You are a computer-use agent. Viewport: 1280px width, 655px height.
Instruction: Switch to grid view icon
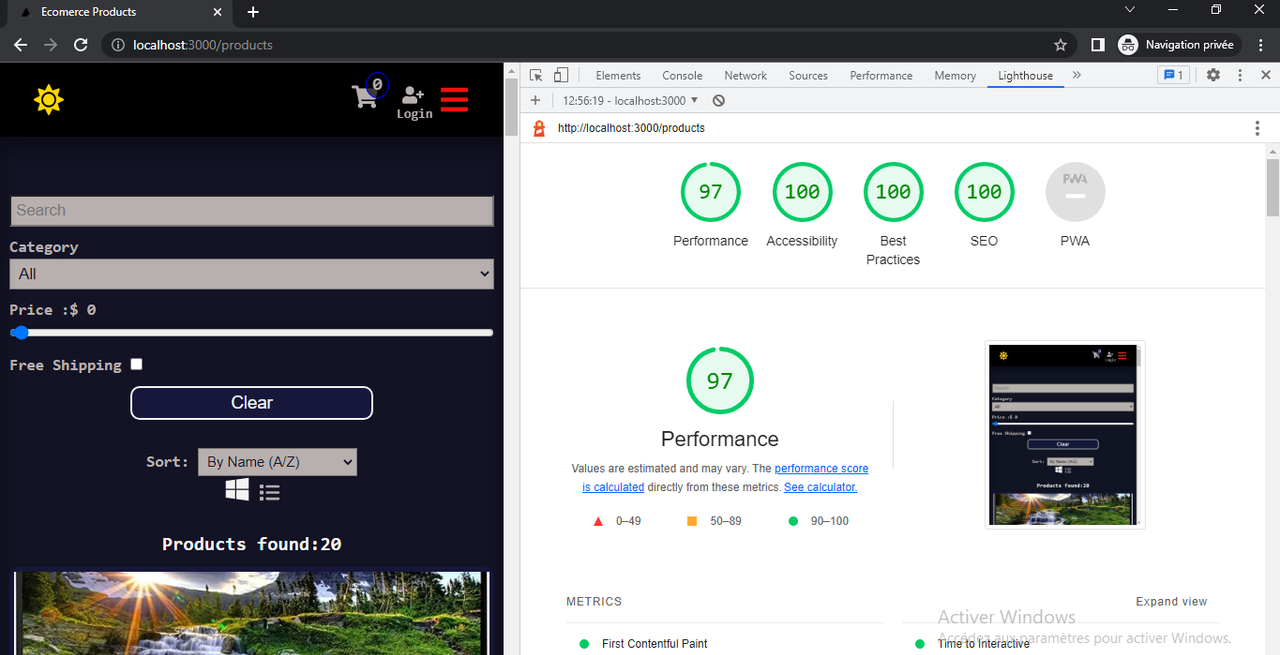point(237,490)
